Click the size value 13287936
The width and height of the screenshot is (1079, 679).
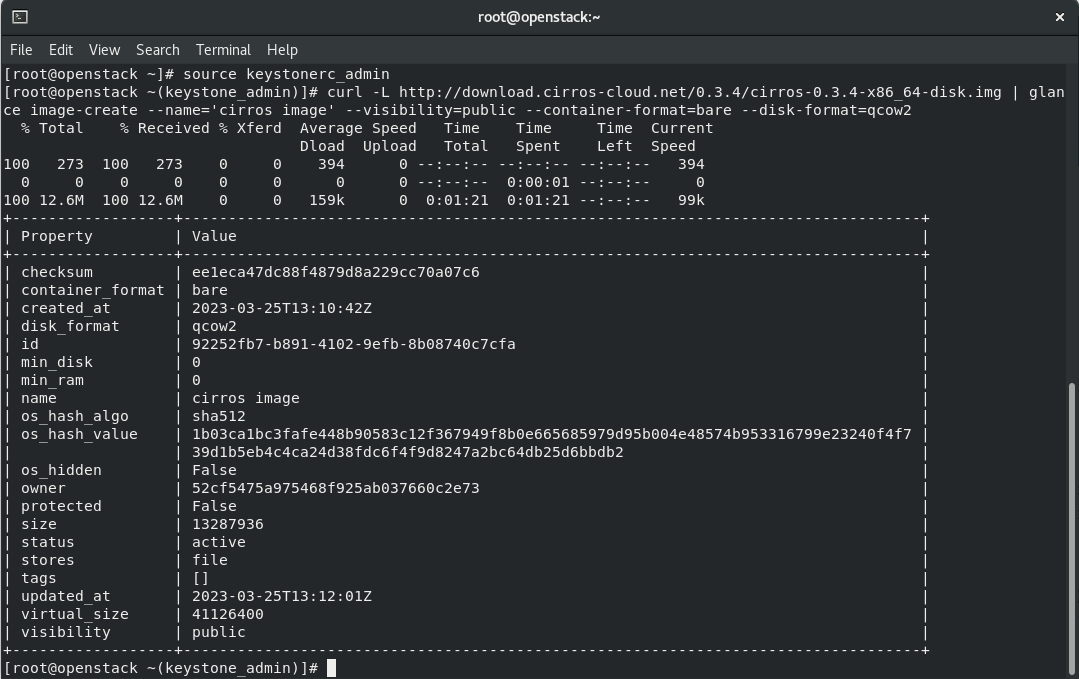click(226, 524)
